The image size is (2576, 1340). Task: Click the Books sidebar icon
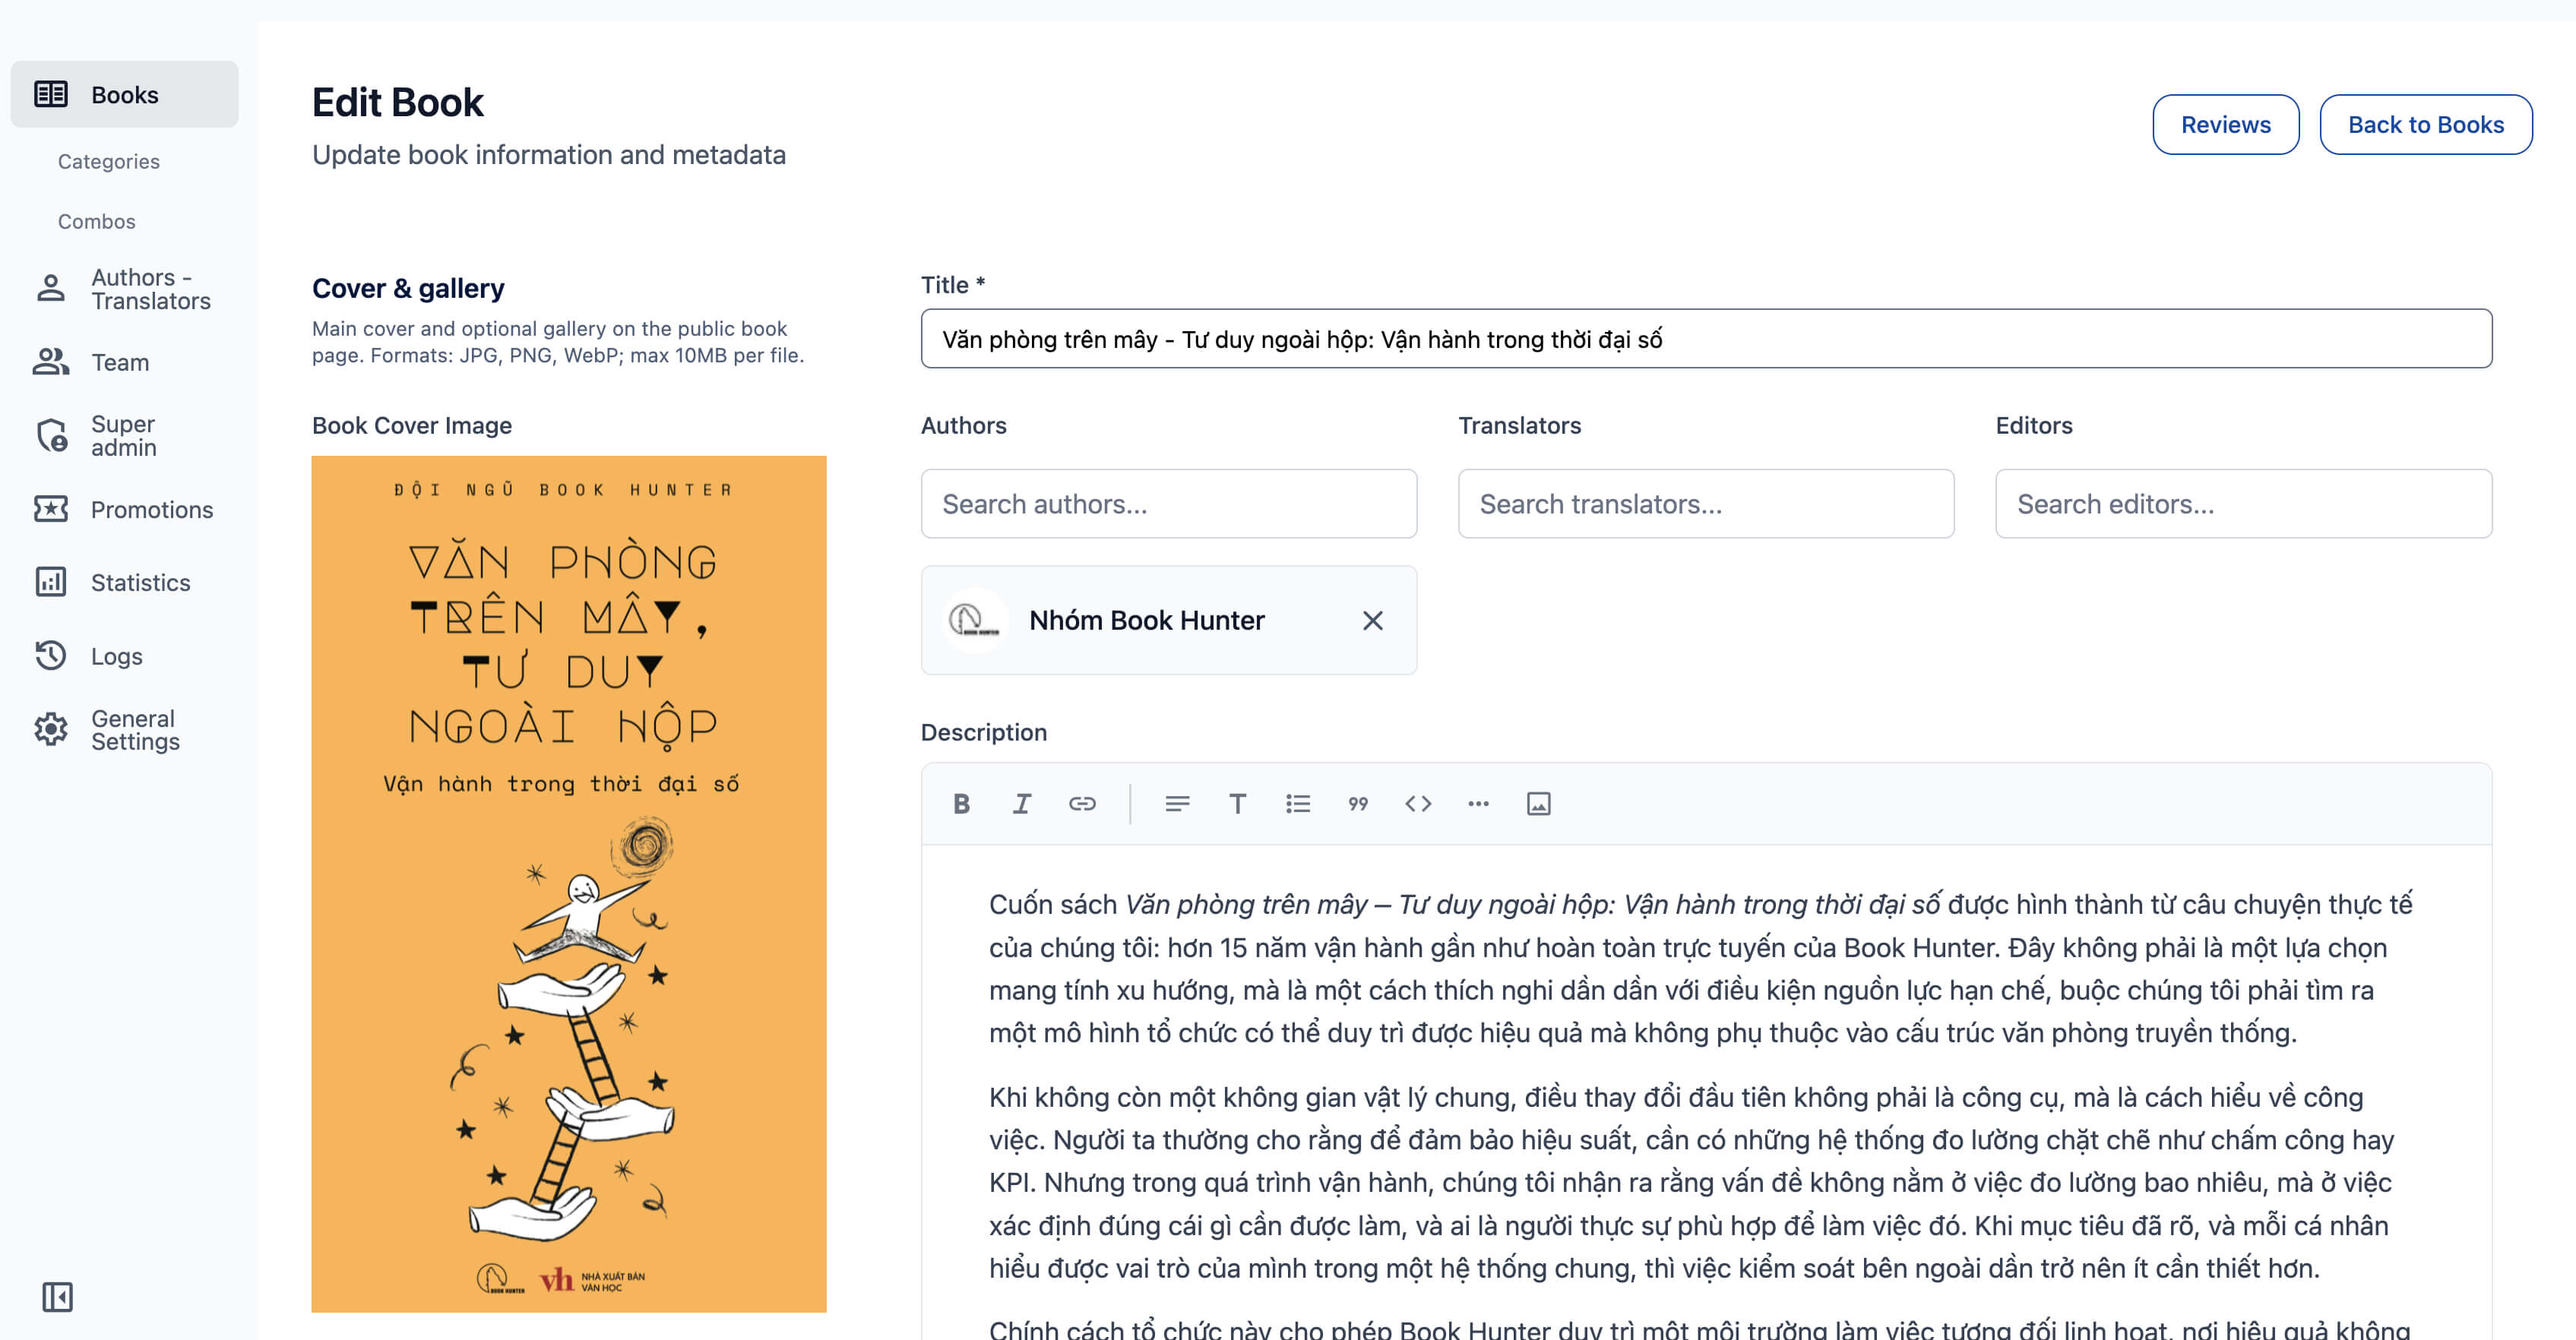pyautogui.click(x=51, y=94)
